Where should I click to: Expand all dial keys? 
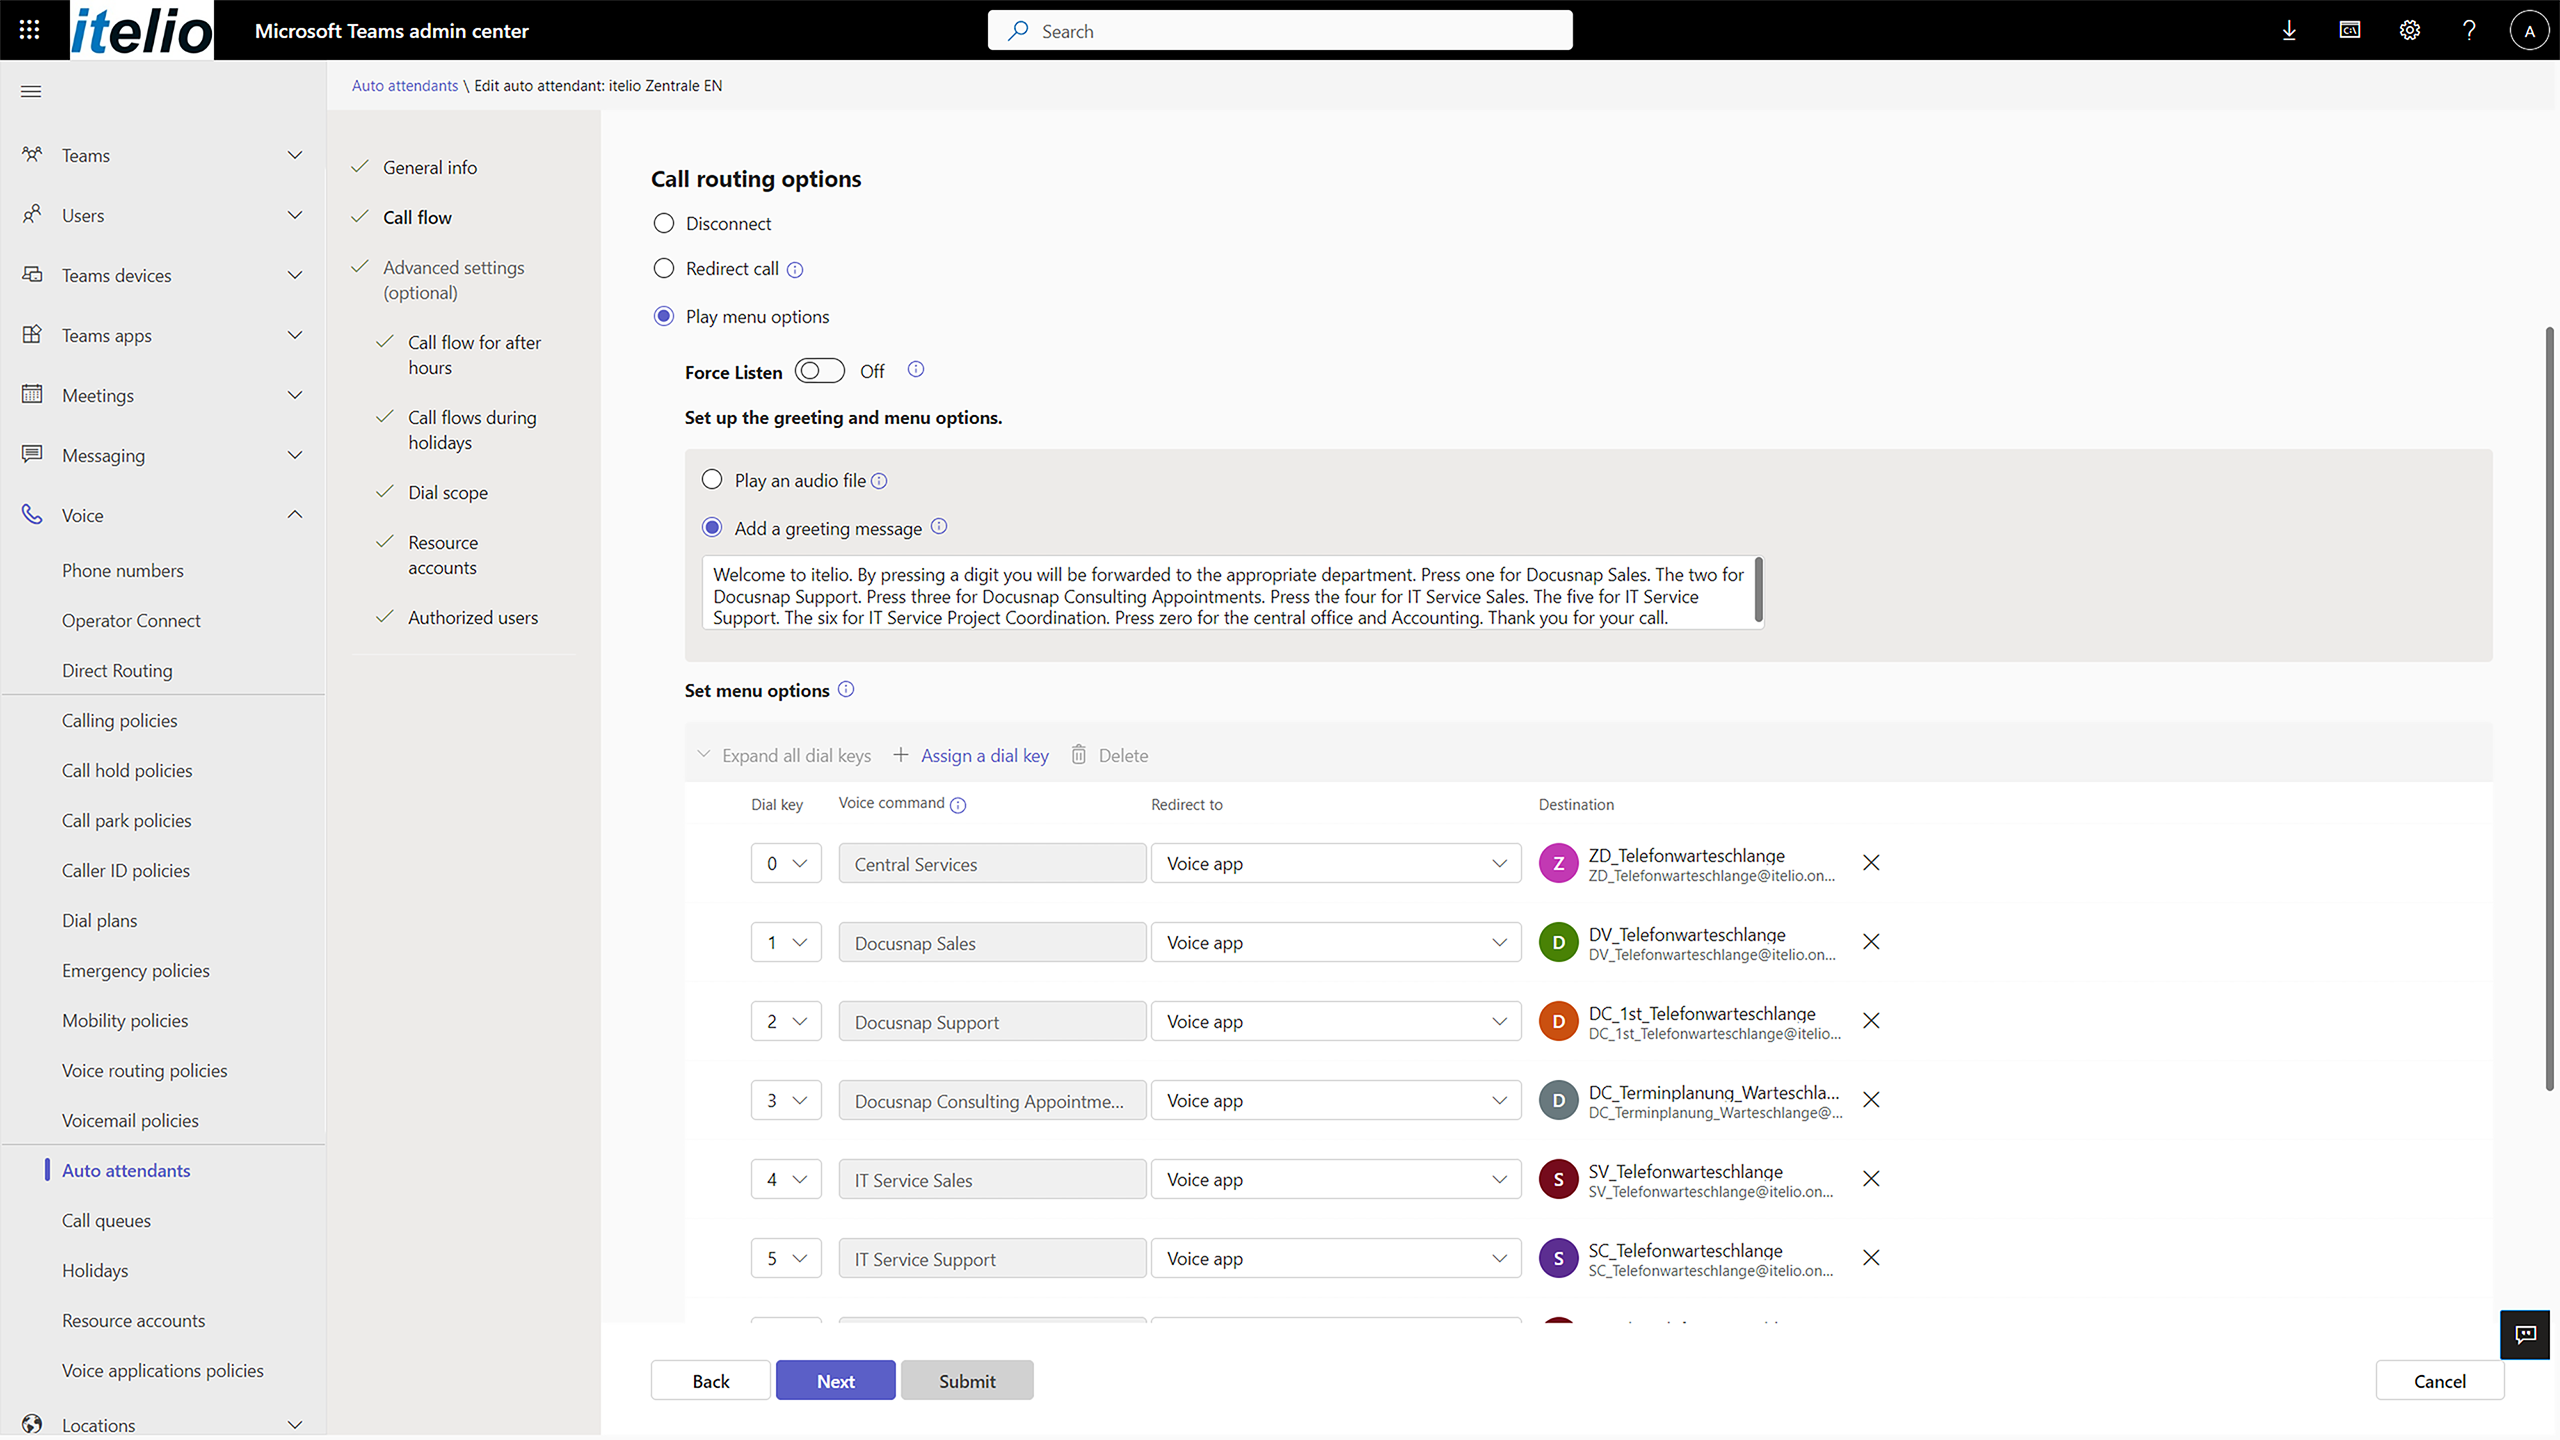784,755
